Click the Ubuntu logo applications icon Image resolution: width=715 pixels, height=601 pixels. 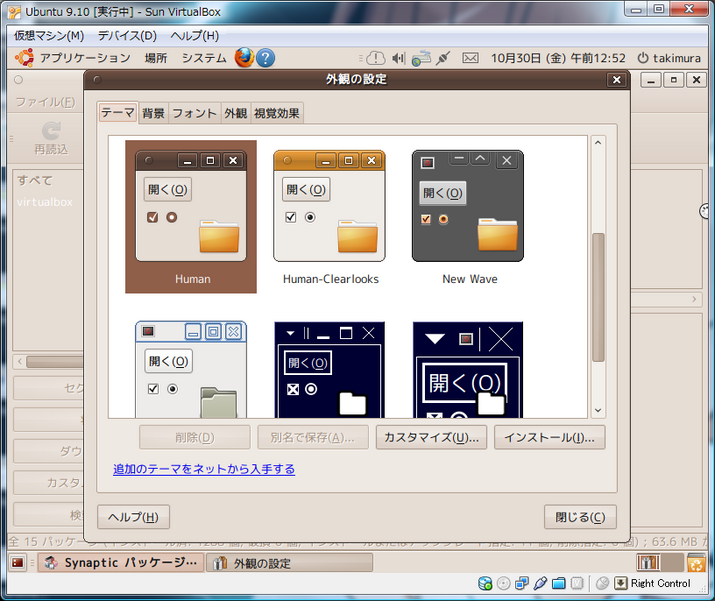(24, 58)
